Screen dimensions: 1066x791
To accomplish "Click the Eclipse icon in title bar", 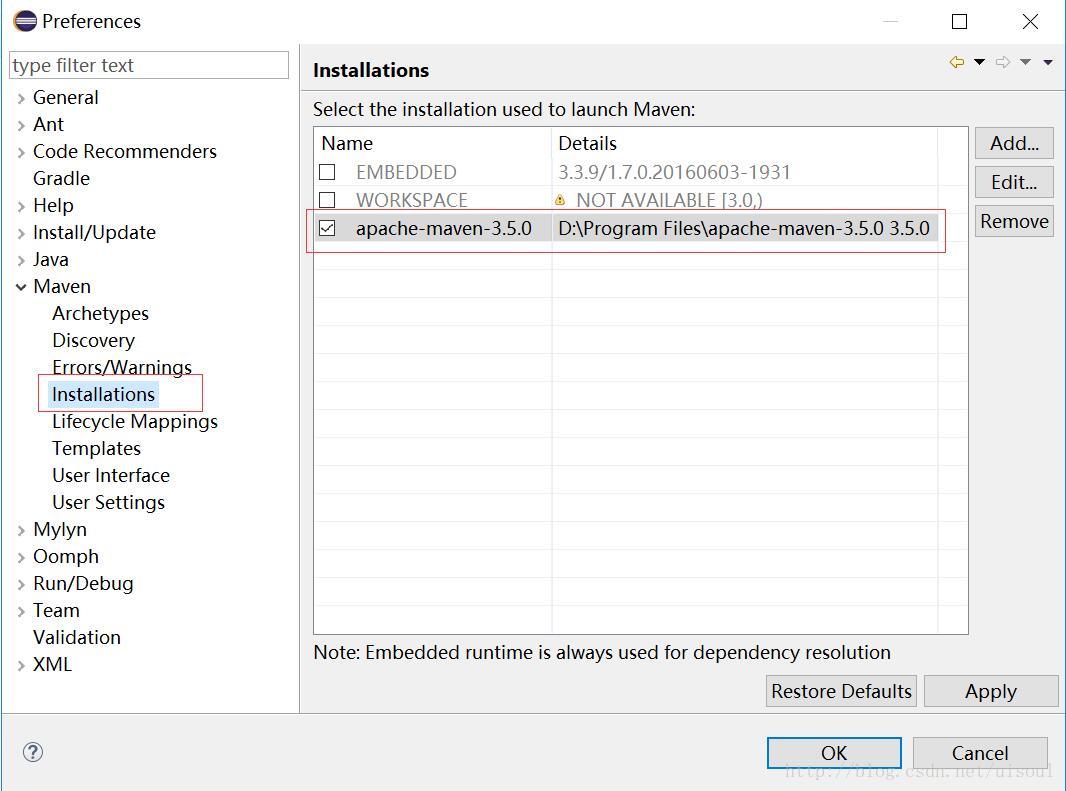I will (x=24, y=21).
